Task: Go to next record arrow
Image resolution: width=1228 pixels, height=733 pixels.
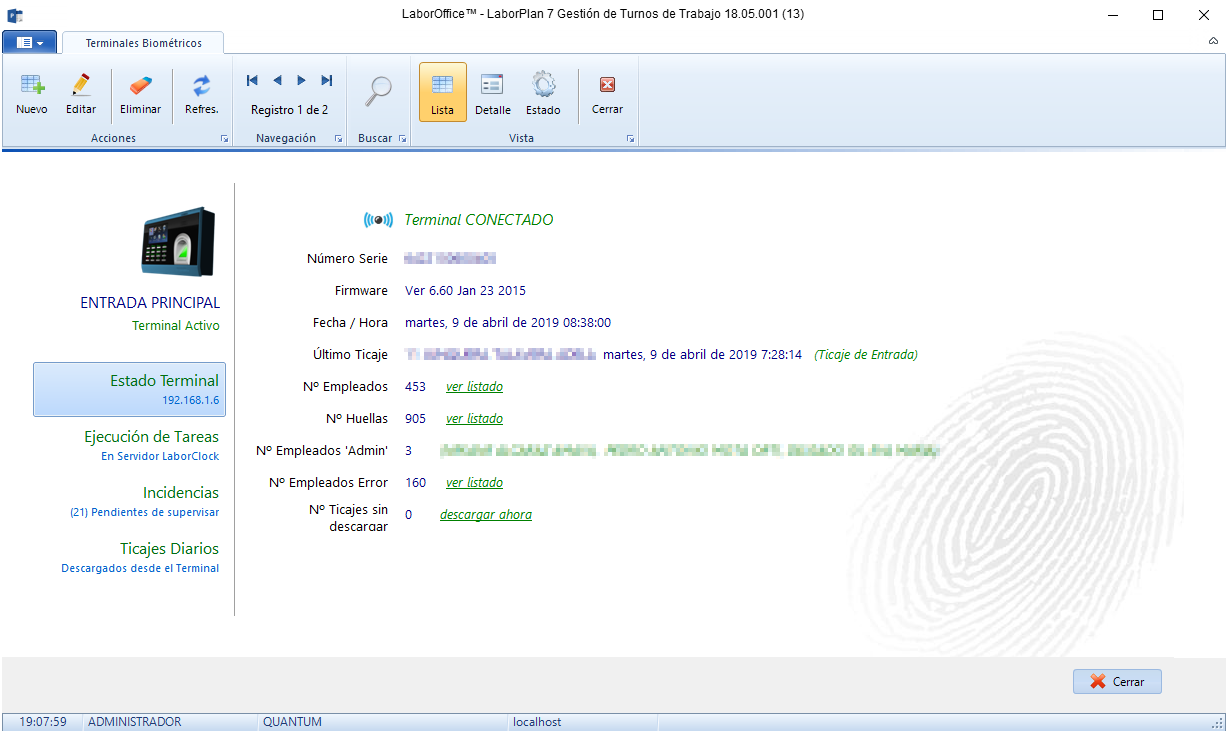Action: [x=302, y=80]
